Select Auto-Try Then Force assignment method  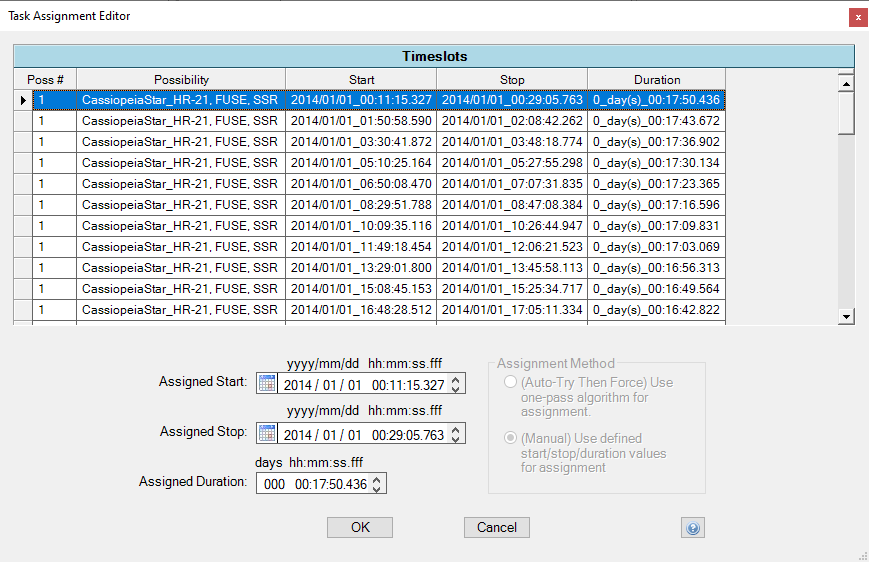pos(511,383)
